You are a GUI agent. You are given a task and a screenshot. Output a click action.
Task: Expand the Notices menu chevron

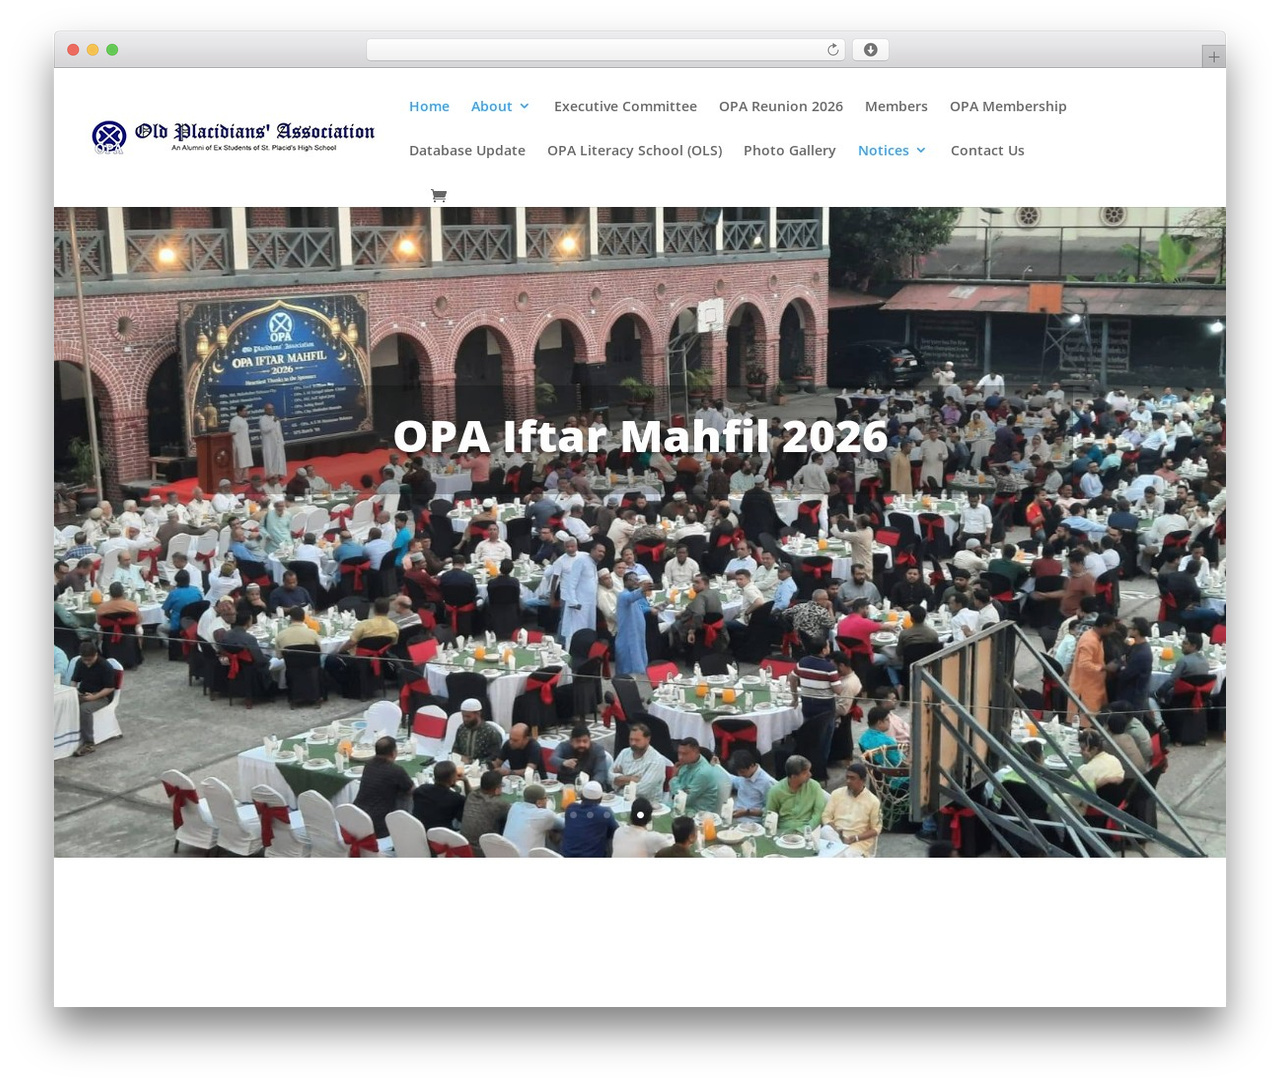[x=921, y=150]
